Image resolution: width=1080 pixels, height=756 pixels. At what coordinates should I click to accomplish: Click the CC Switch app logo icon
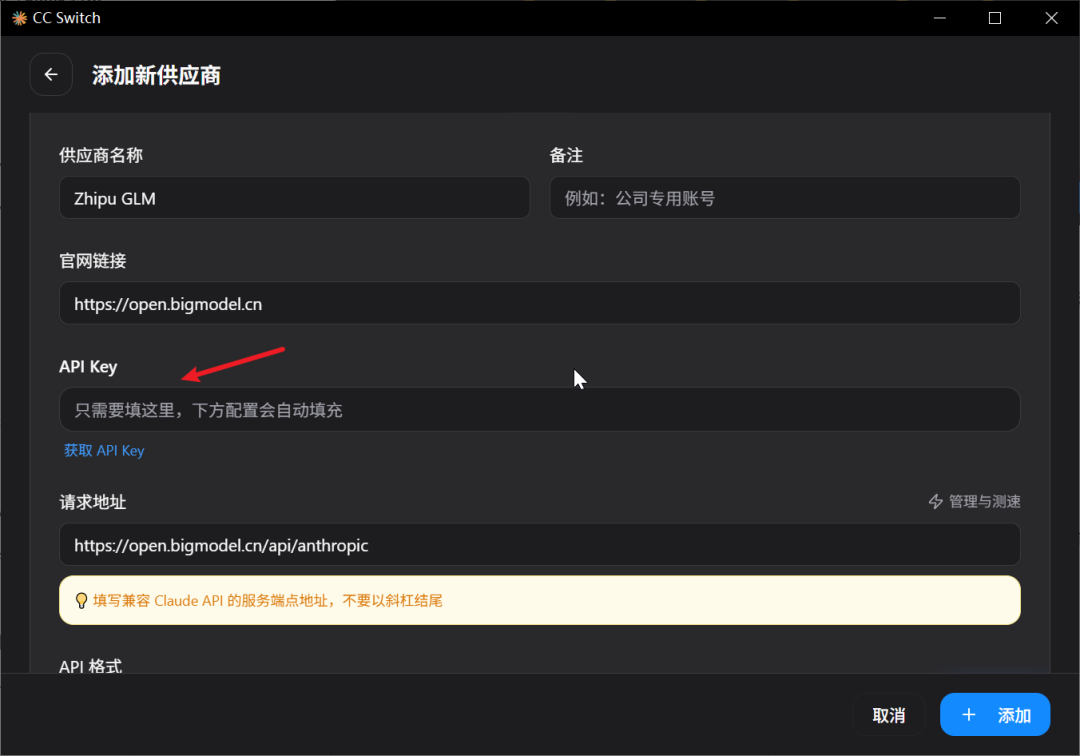pyautogui.click(x=19, y=18)
